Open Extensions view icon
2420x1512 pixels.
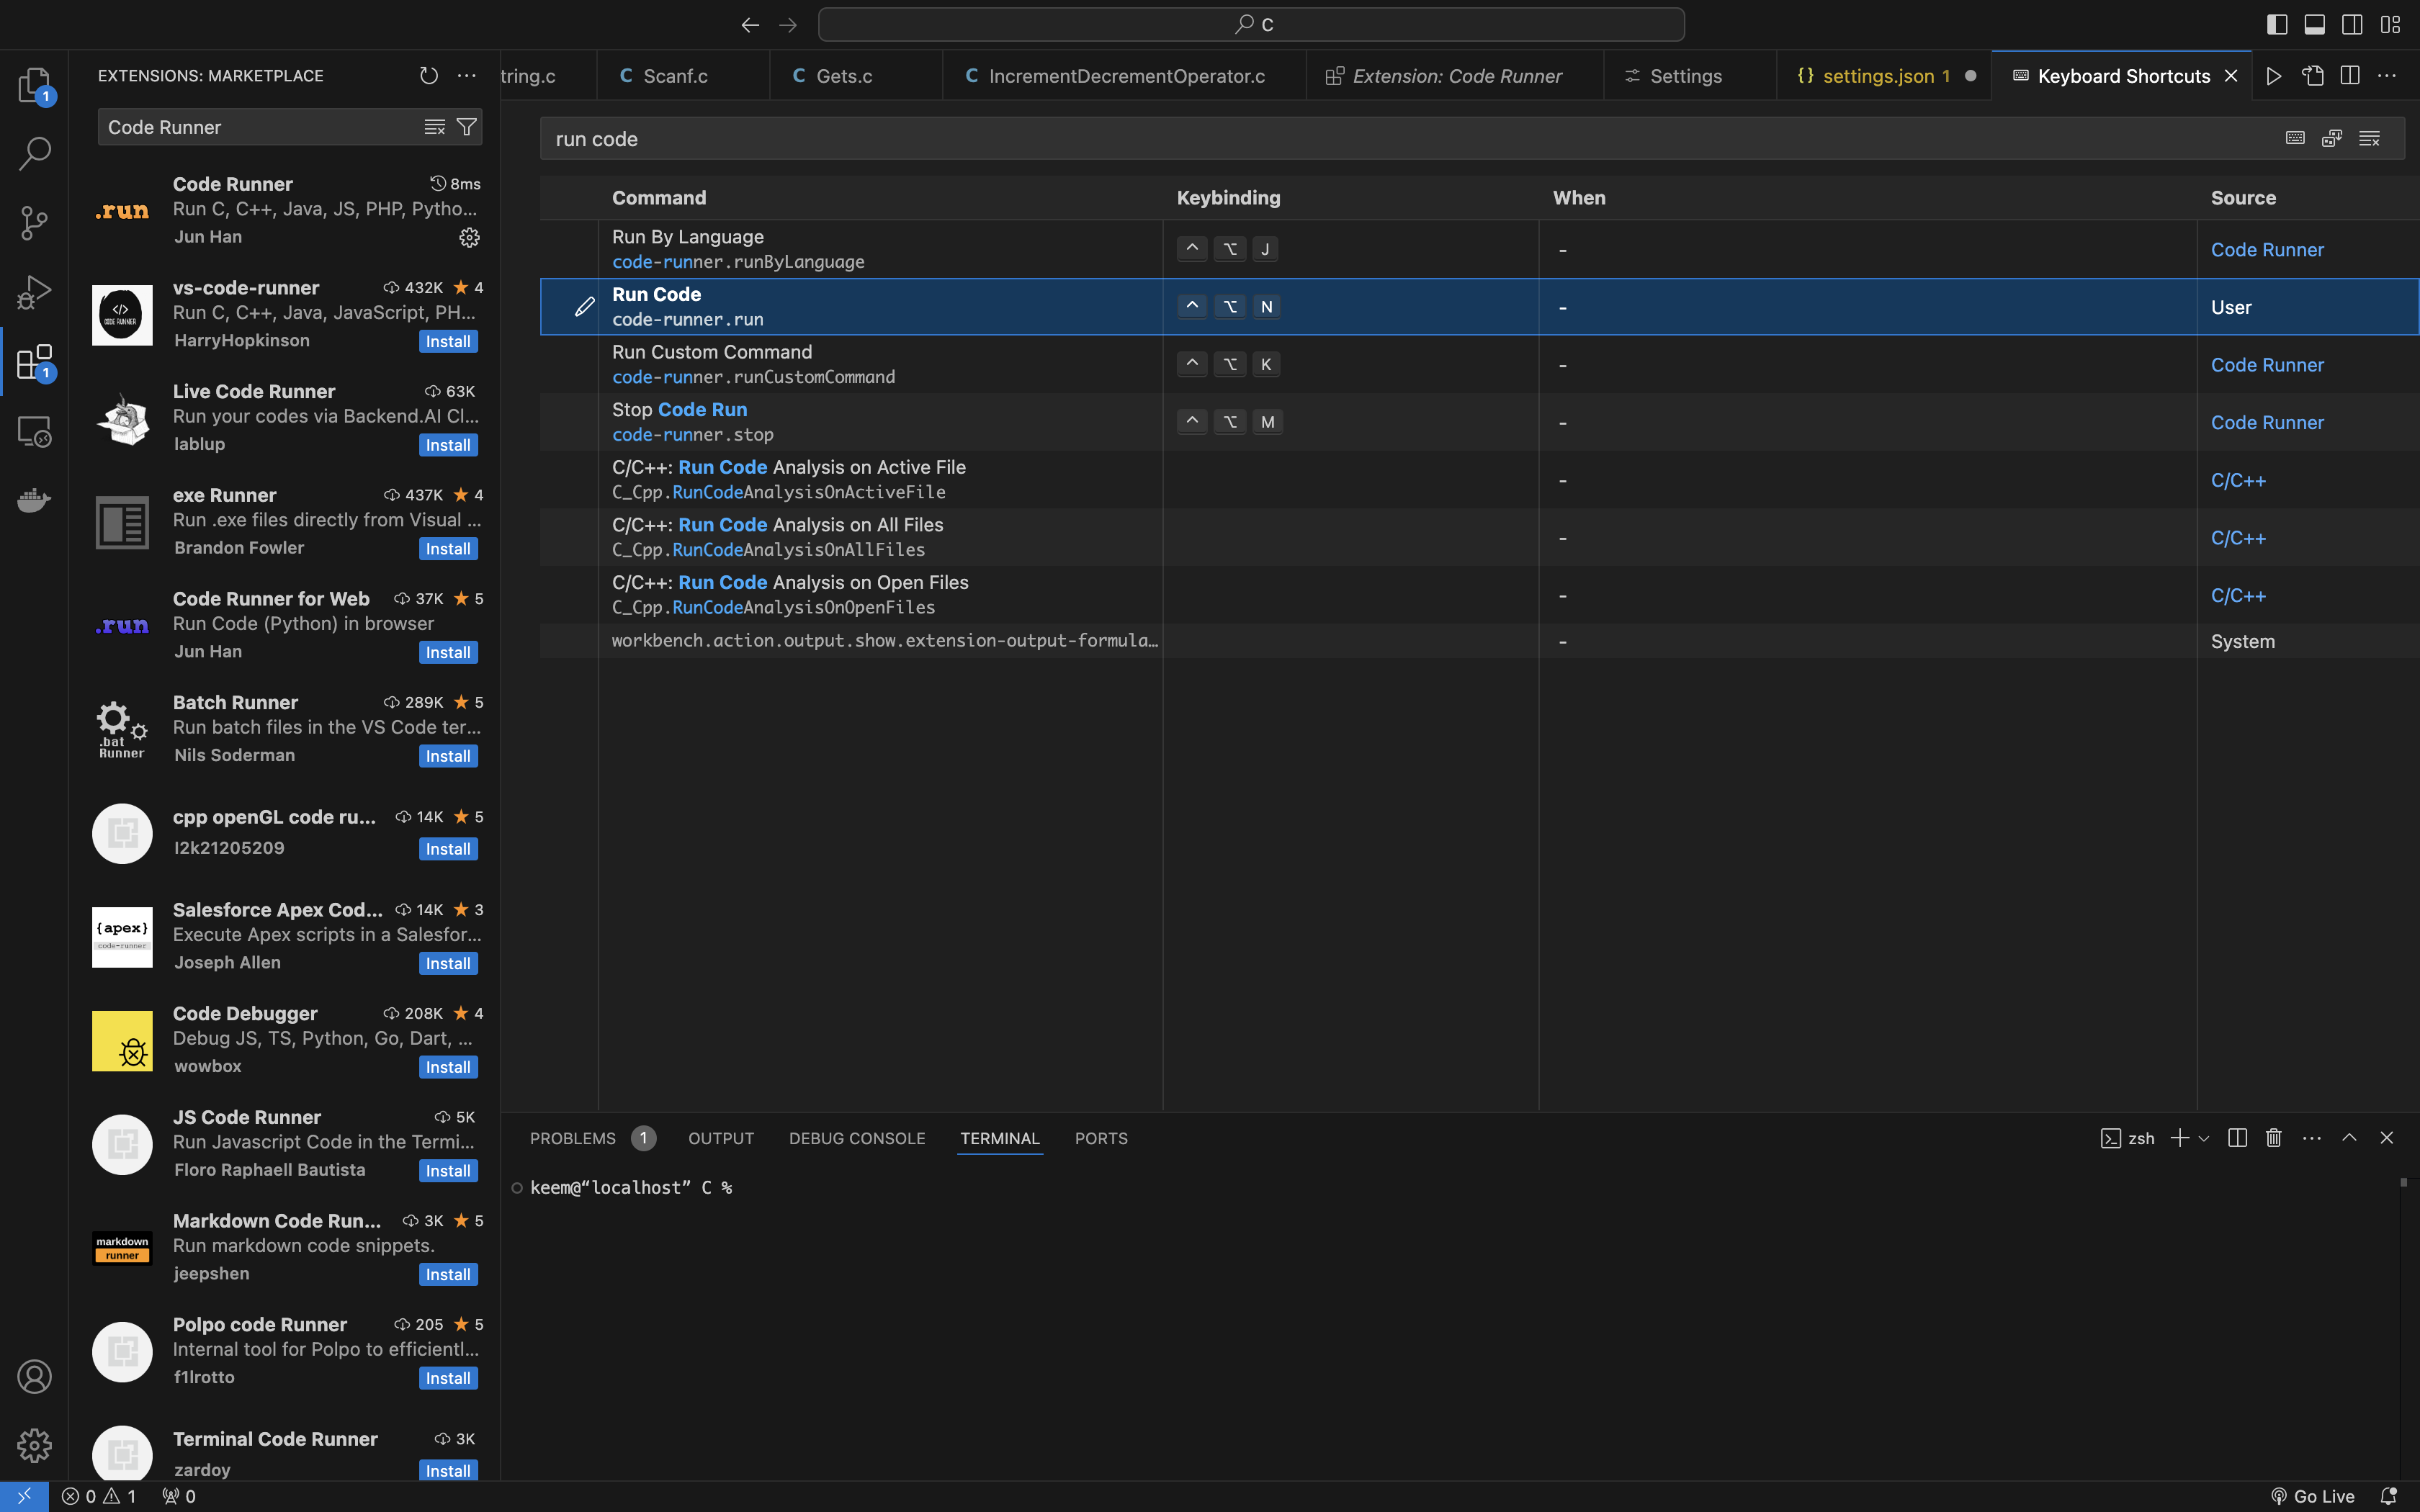34,362
